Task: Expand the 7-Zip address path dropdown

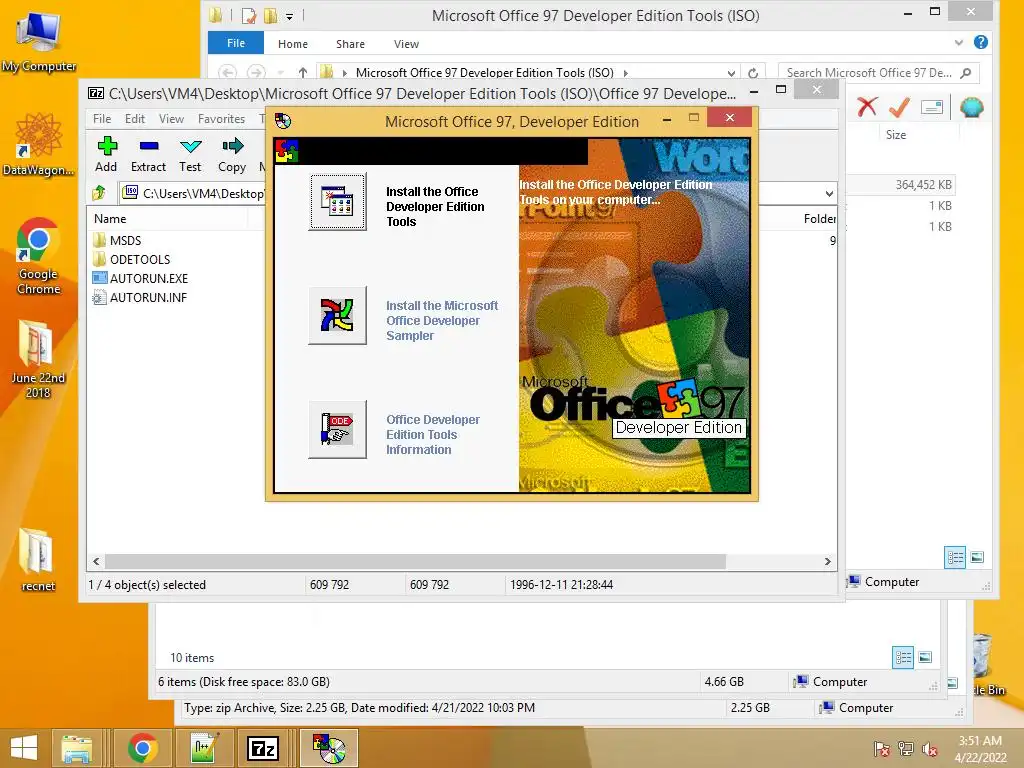Action: [829, 193]
